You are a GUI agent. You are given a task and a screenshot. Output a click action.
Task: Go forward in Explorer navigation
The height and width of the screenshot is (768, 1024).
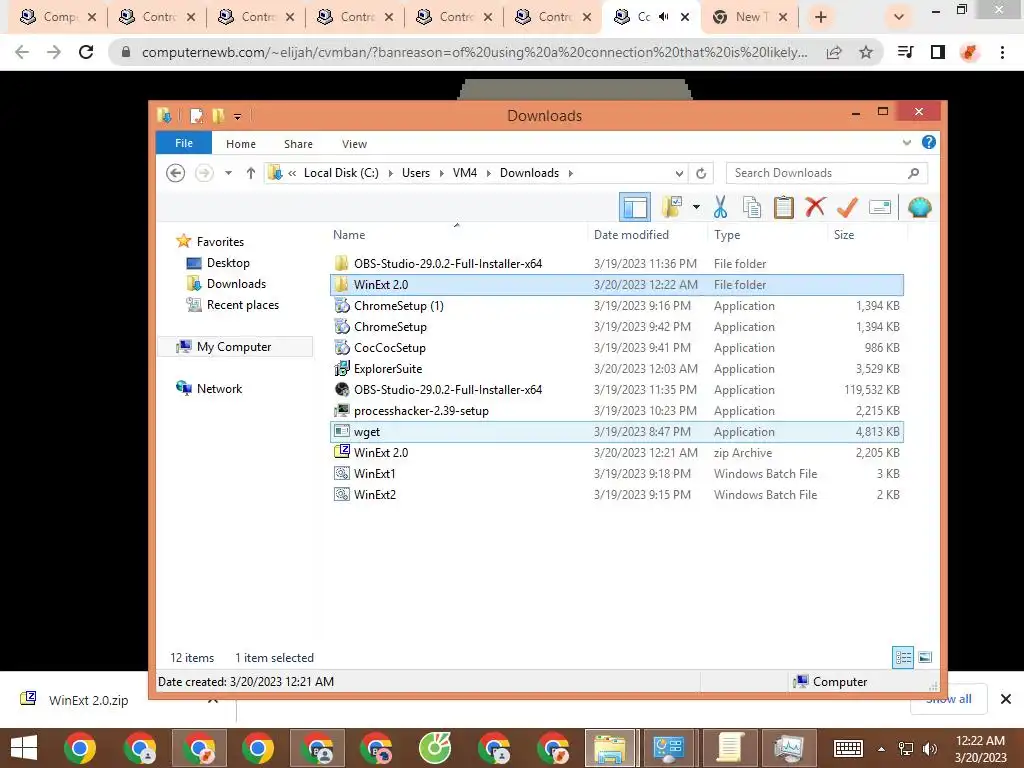coord(204,173)
